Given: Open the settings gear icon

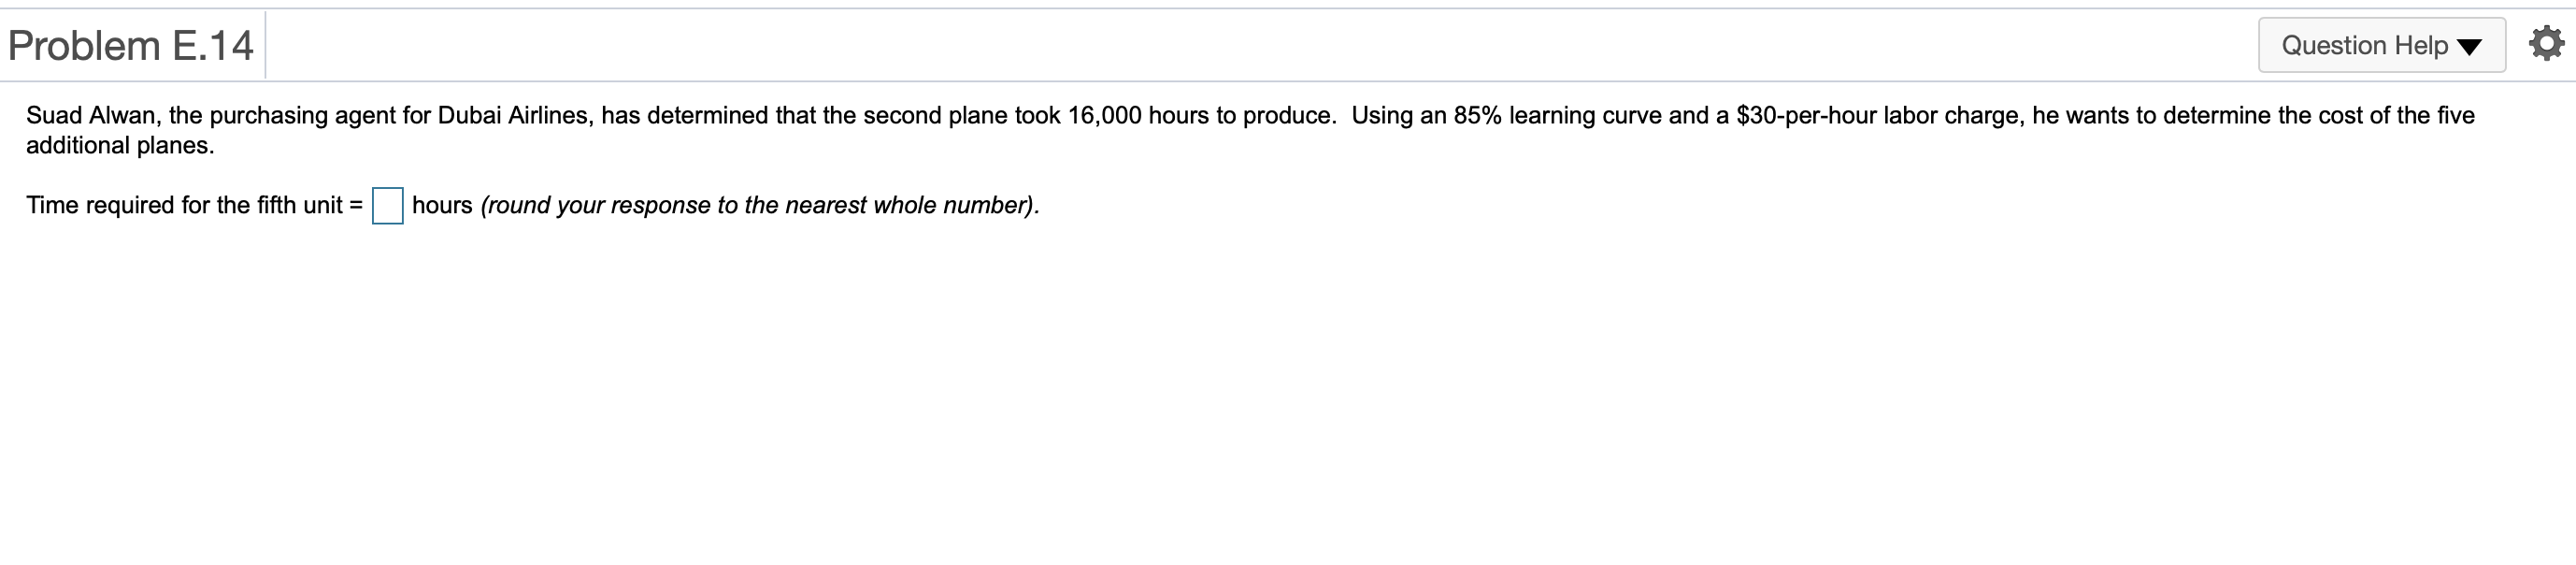Looking at the screenshot, I should 2545,44.
